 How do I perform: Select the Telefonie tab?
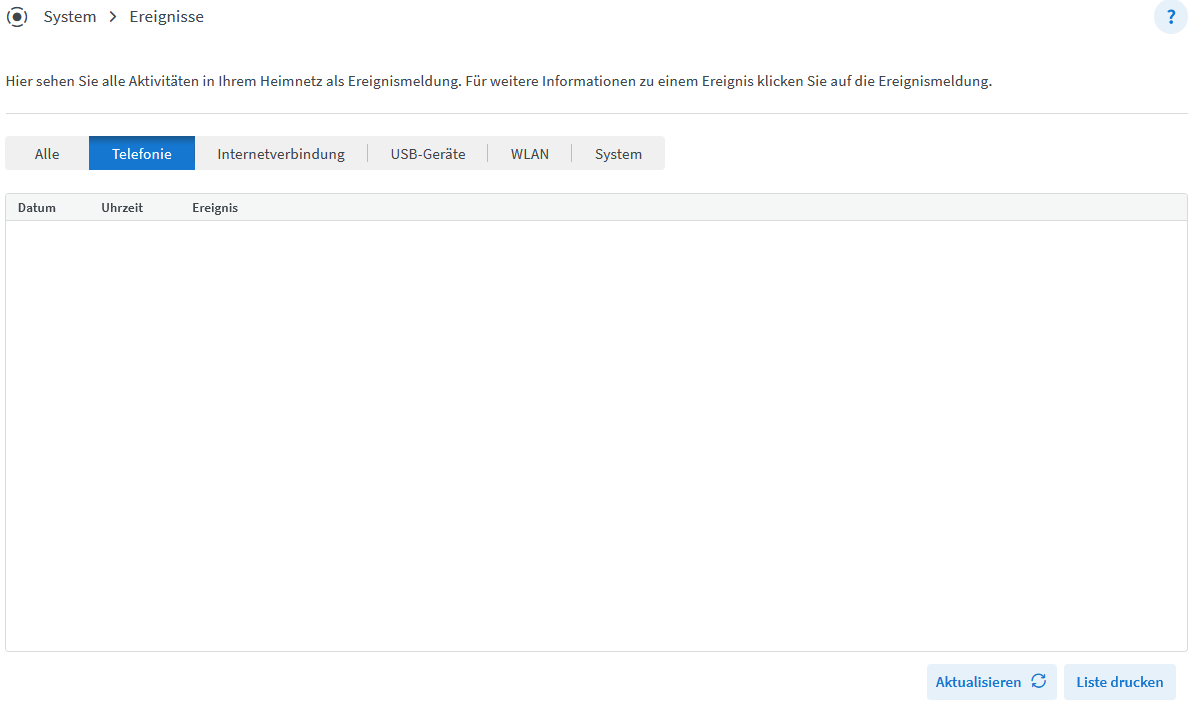[x=142, y=154]
